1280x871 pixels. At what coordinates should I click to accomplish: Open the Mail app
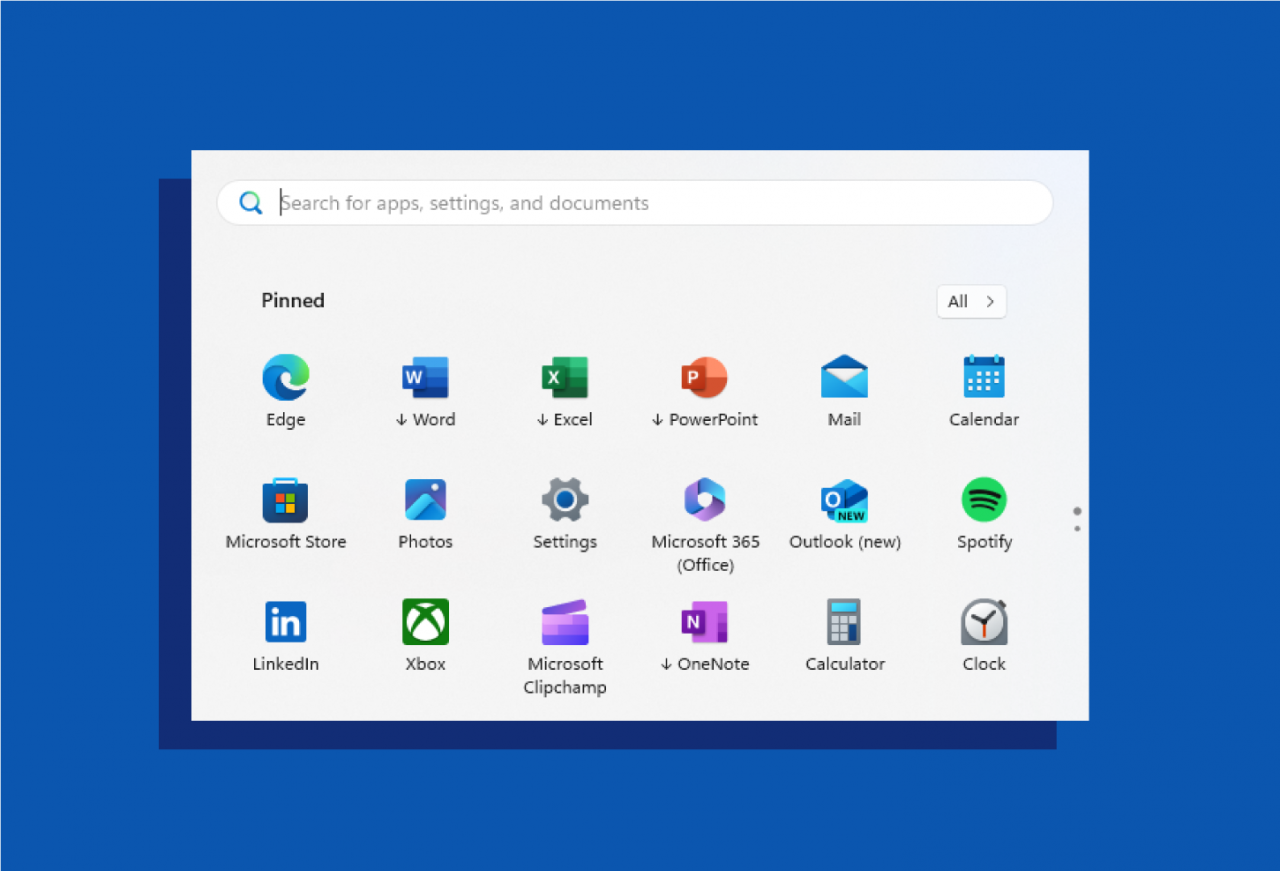point(844,378)
